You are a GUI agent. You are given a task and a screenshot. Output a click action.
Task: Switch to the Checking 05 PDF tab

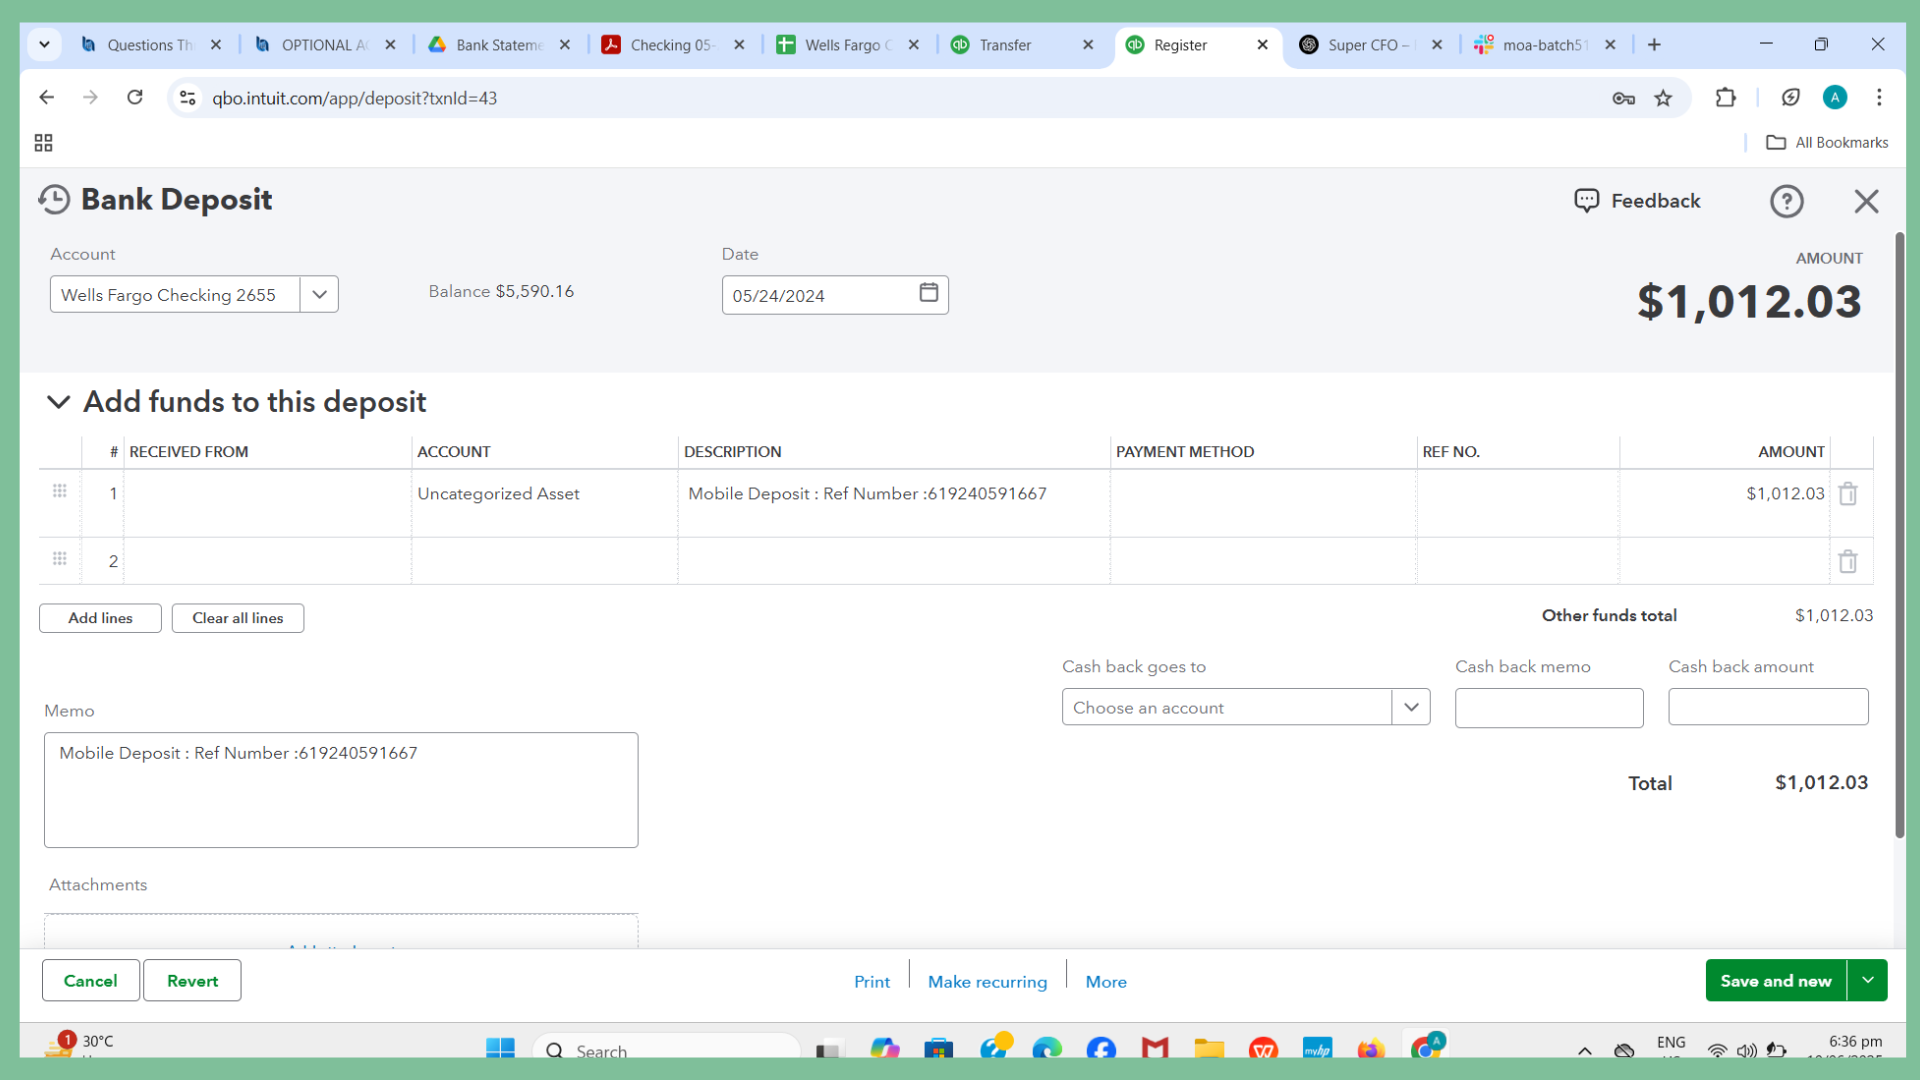point(674,45)
